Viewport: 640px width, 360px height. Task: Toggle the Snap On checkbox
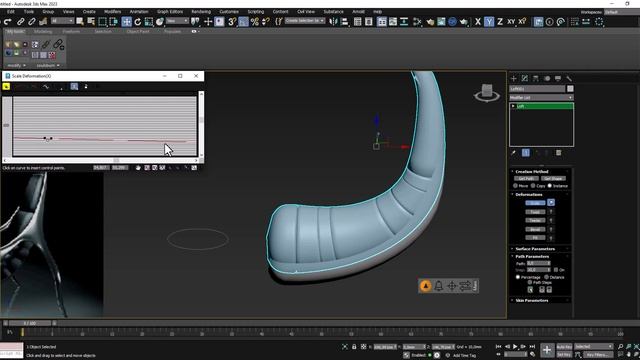556,270
